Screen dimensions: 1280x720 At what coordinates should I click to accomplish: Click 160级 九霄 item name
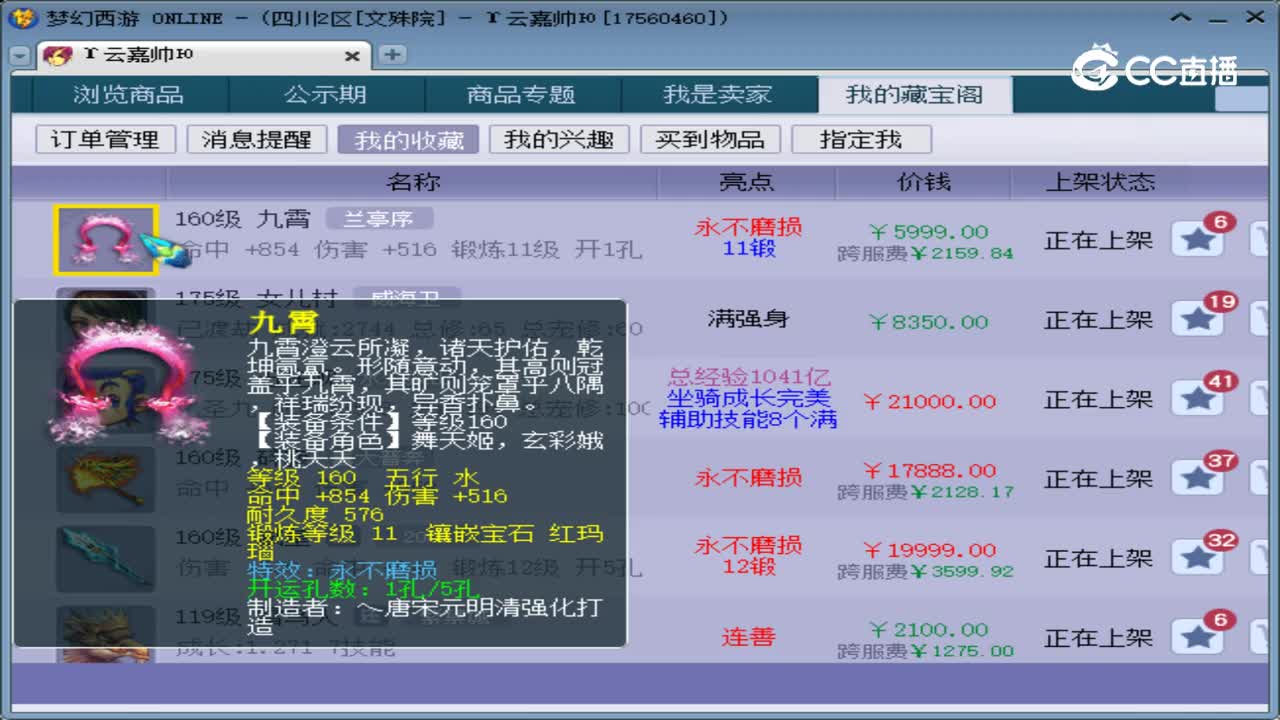click(243, 219)
